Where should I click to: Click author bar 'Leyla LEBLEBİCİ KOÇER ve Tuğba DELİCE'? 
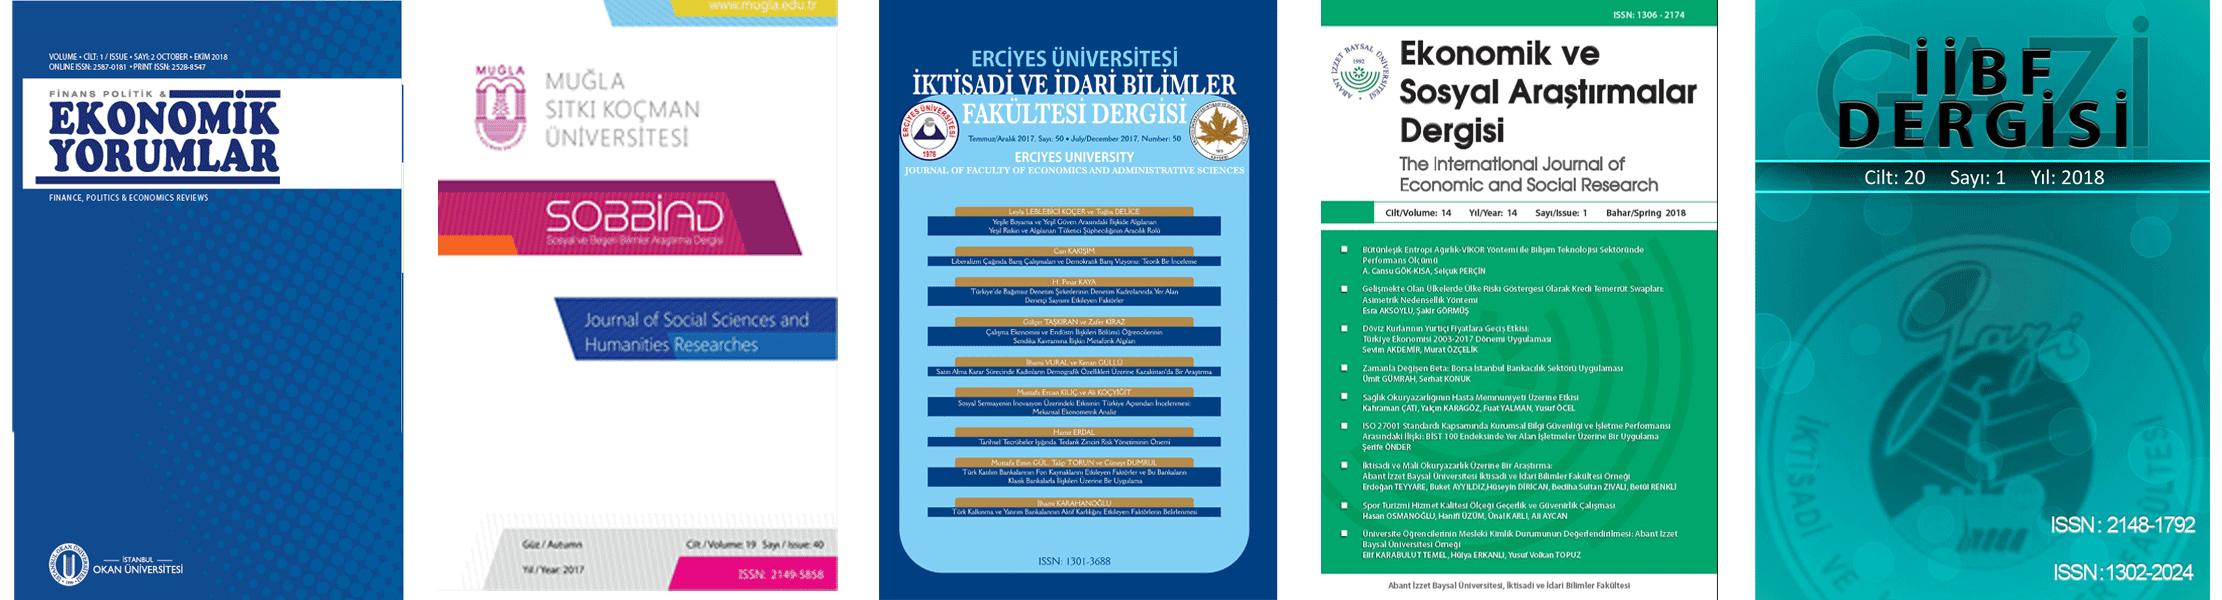click(x=1074, y=212)
